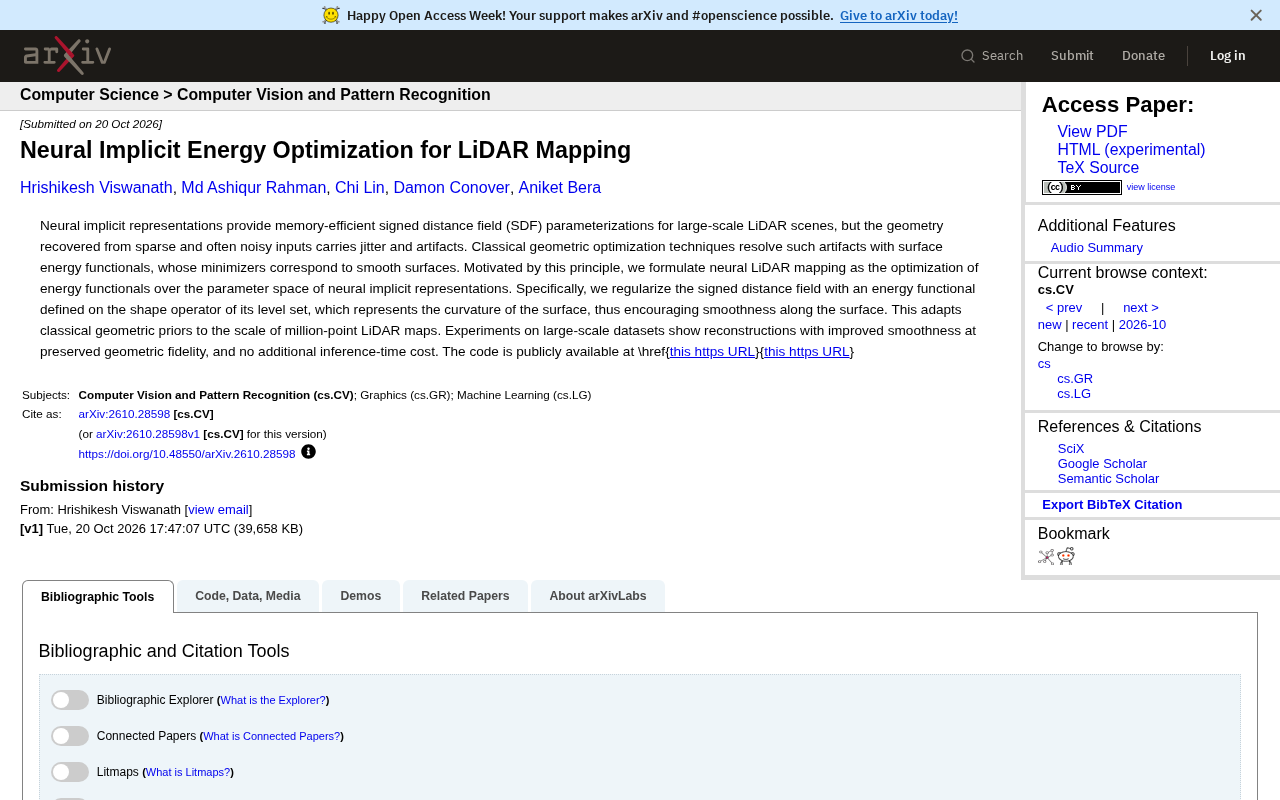The width and height of the screenshot is (1280, 800).
Task: Open the Demos tab
Action: pyautogui.click(x=361, y=596)
